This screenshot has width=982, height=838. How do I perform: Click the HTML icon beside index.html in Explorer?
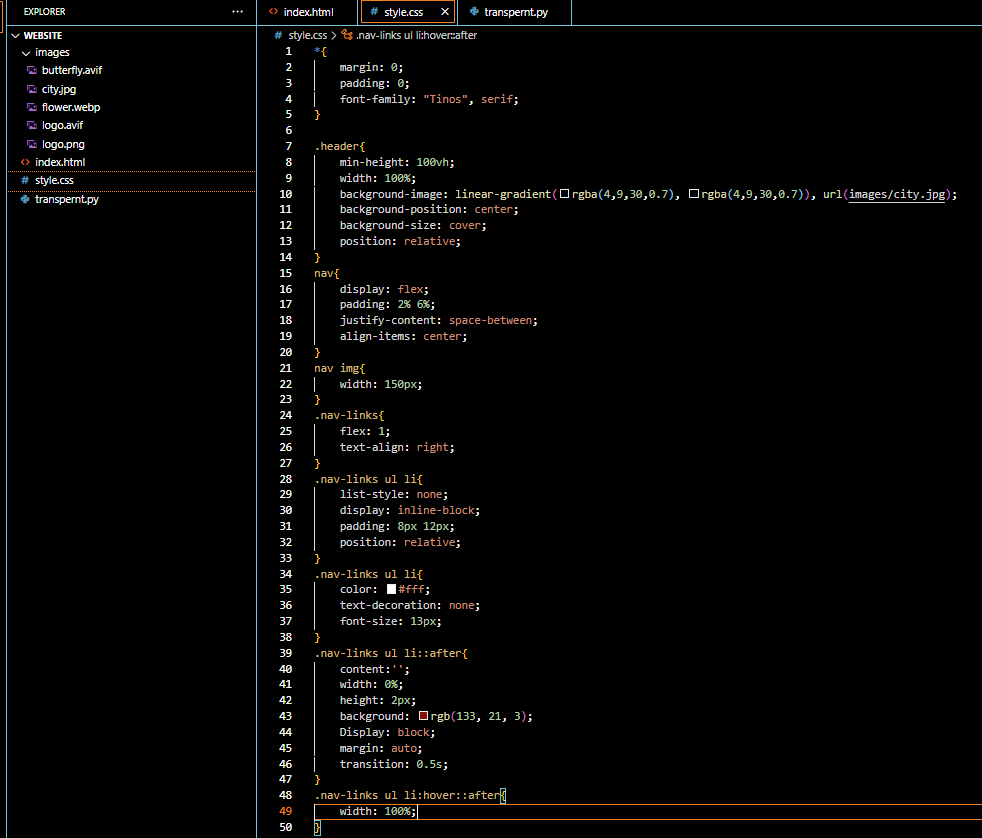[x=25, y=162]
